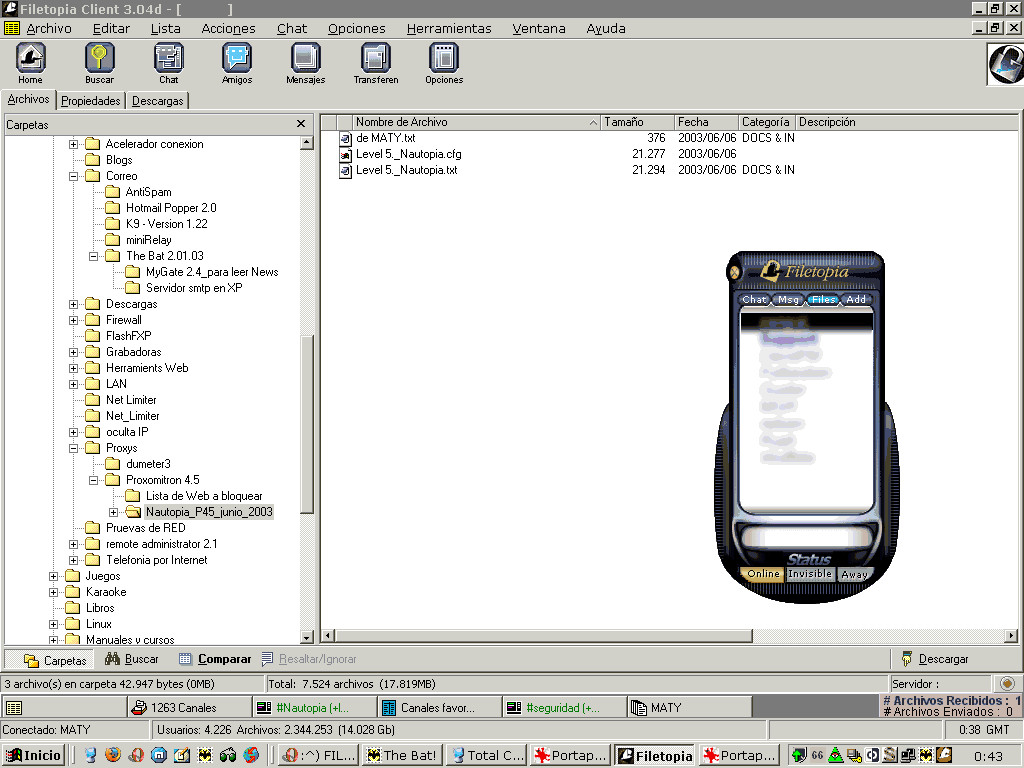Set status to Away in Filetopia skin

tap(854, 575)
